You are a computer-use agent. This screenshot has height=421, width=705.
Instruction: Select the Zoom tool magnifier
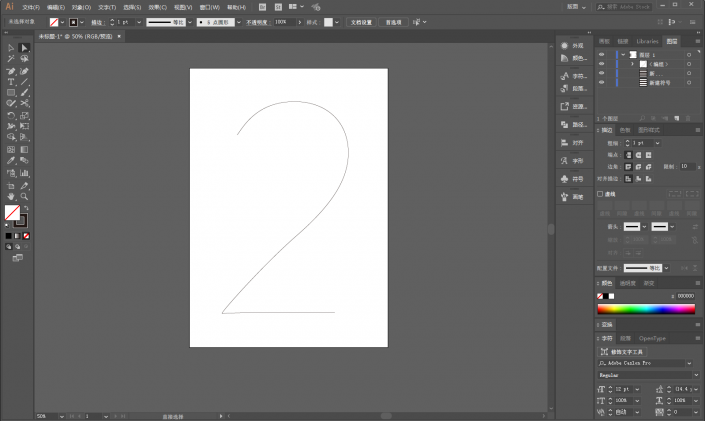24,197
